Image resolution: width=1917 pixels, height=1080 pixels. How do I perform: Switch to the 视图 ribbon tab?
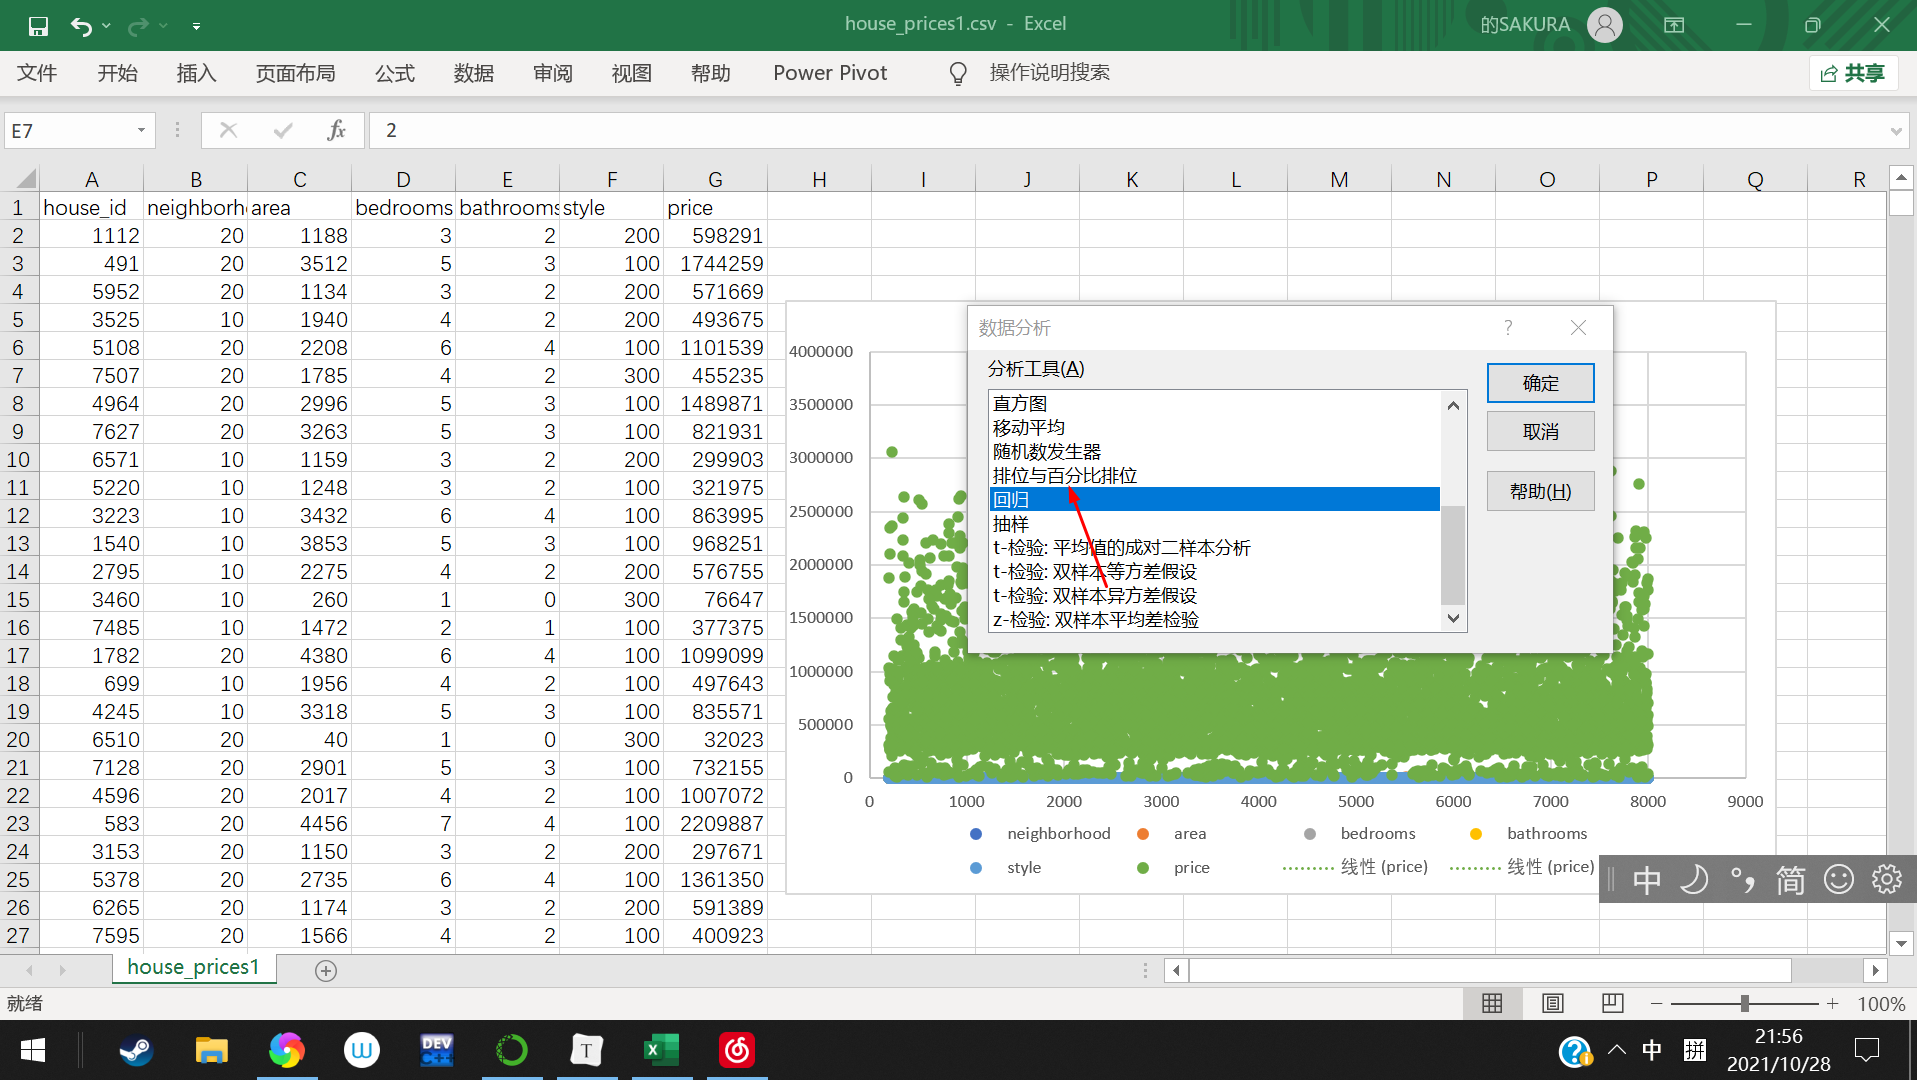(632, 73)
